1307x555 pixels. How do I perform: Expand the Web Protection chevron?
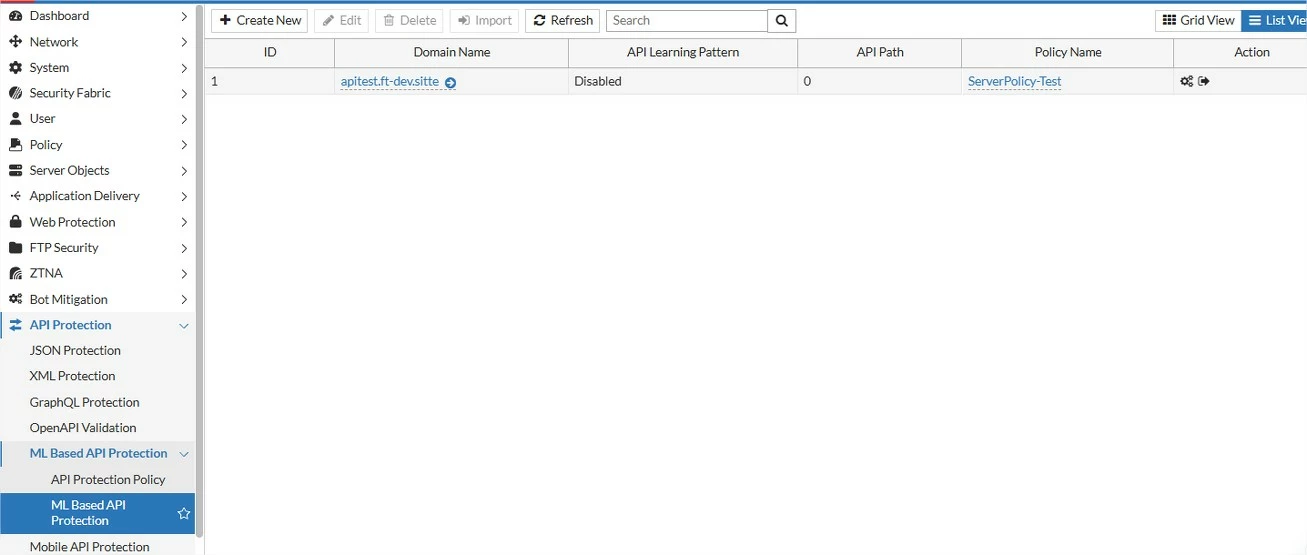pos(184,222)
